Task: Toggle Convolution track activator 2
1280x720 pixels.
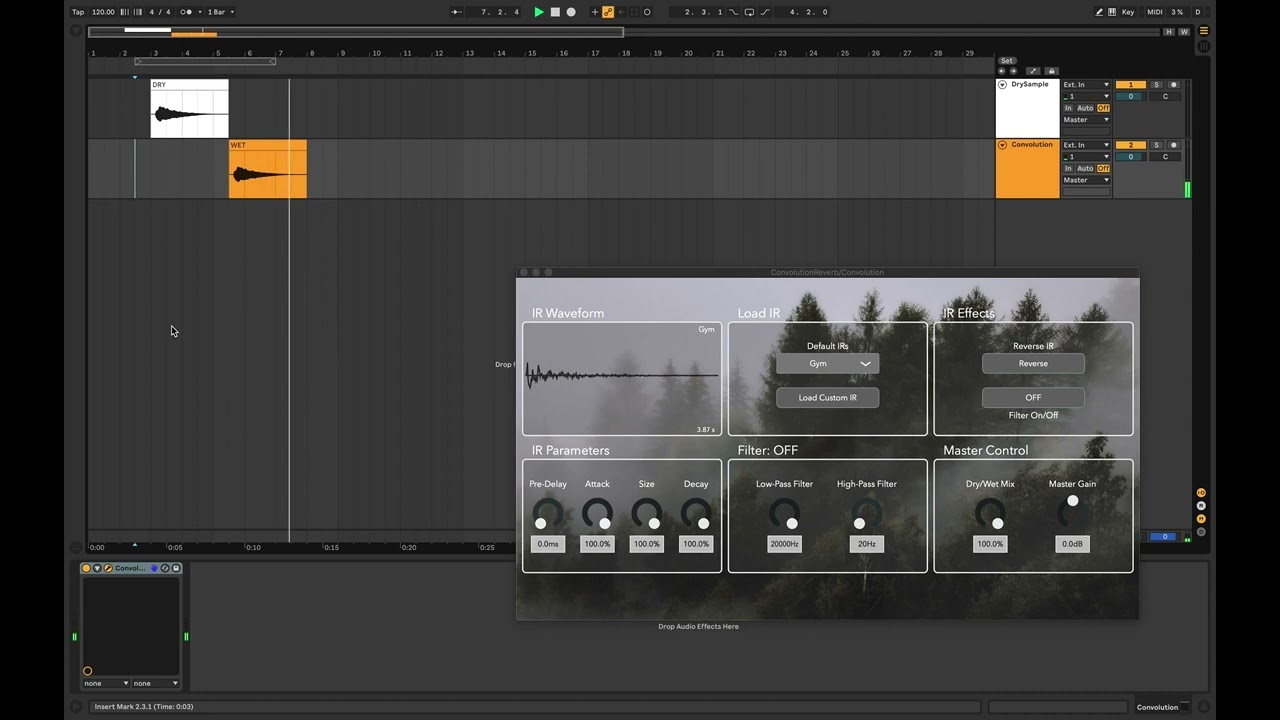Action: [x=1131, y=145]
